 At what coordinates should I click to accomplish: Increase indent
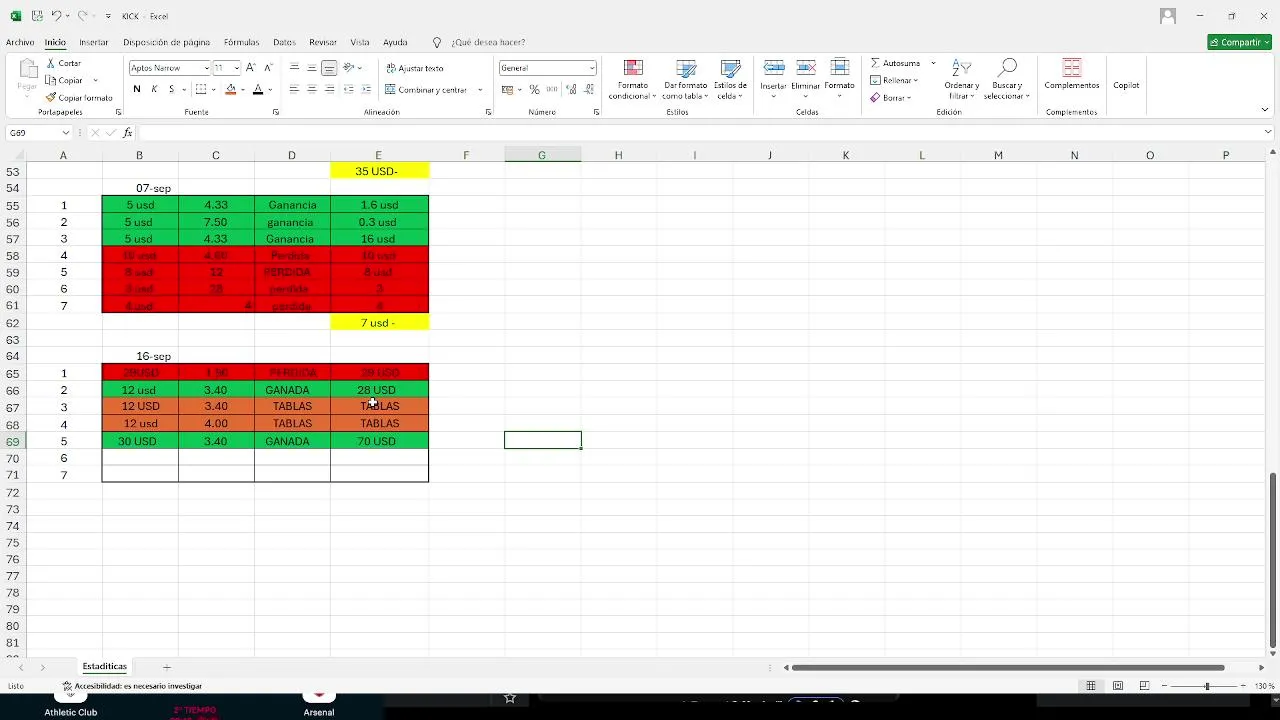(x=366, y=89)
